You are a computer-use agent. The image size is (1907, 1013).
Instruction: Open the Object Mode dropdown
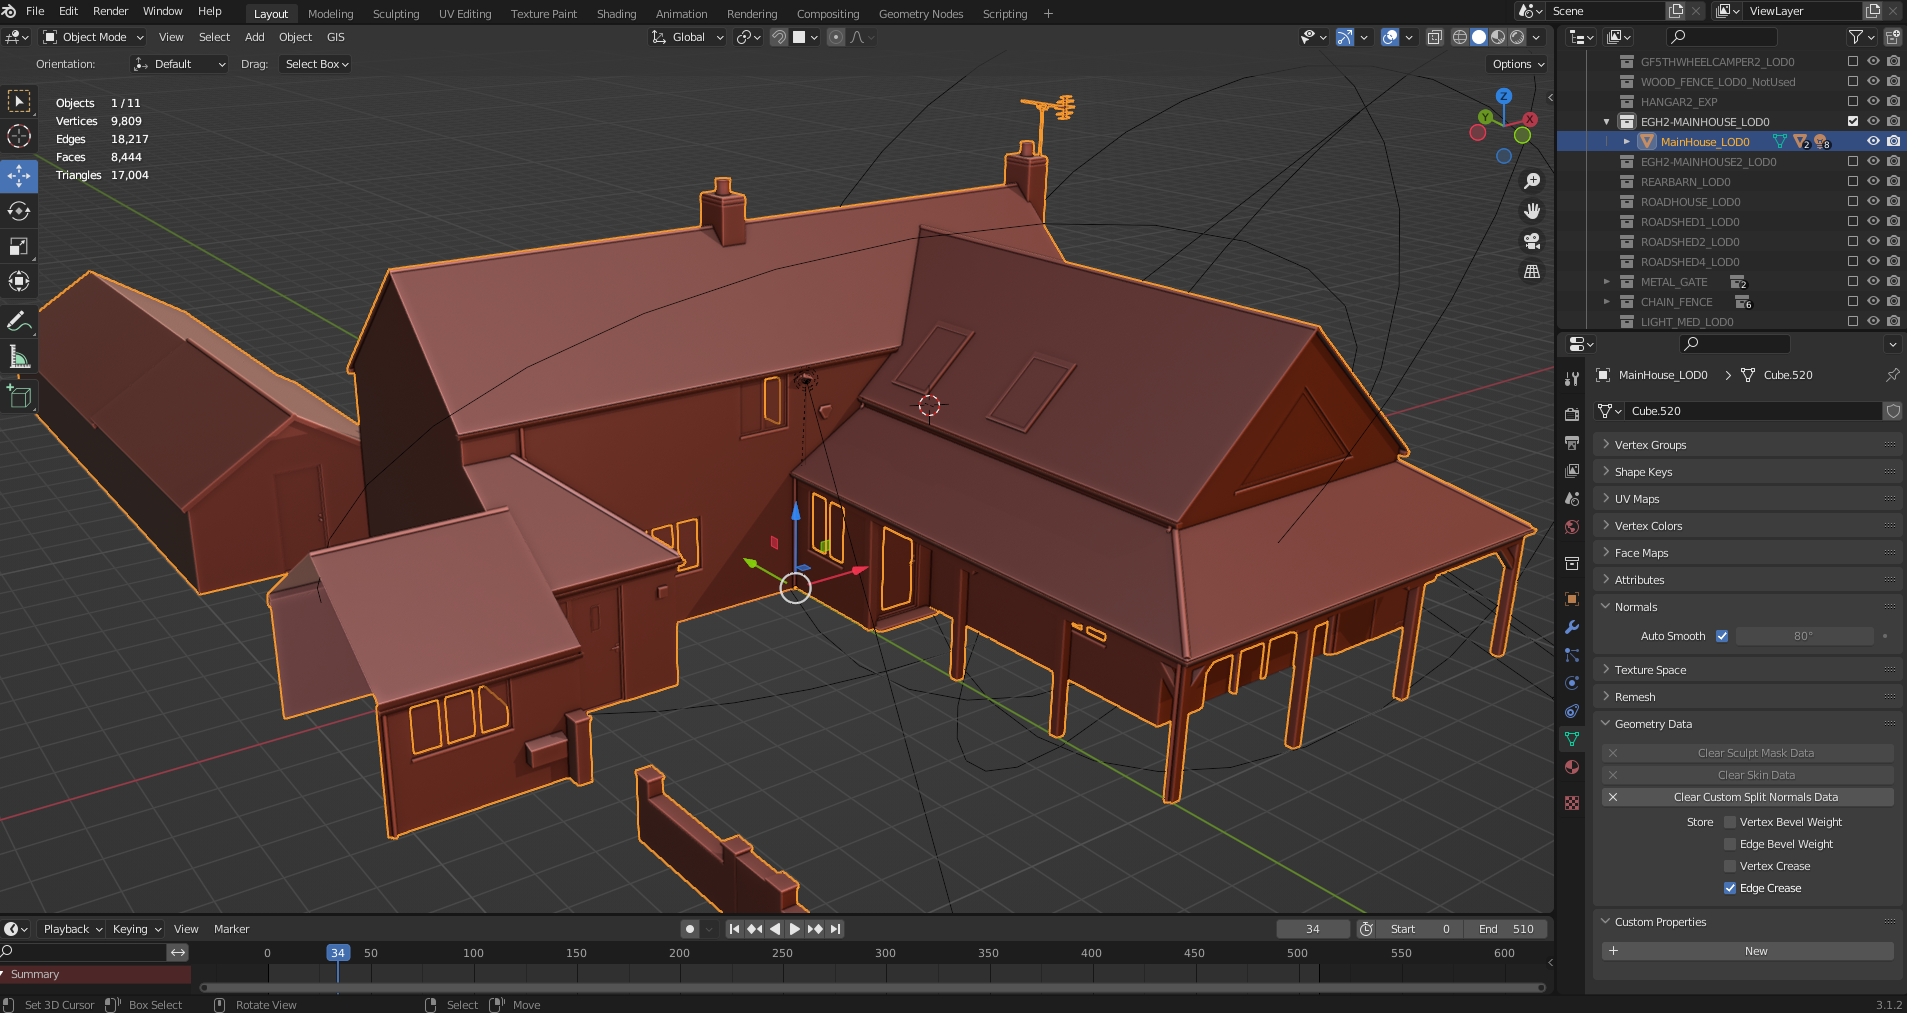point(92,37)
